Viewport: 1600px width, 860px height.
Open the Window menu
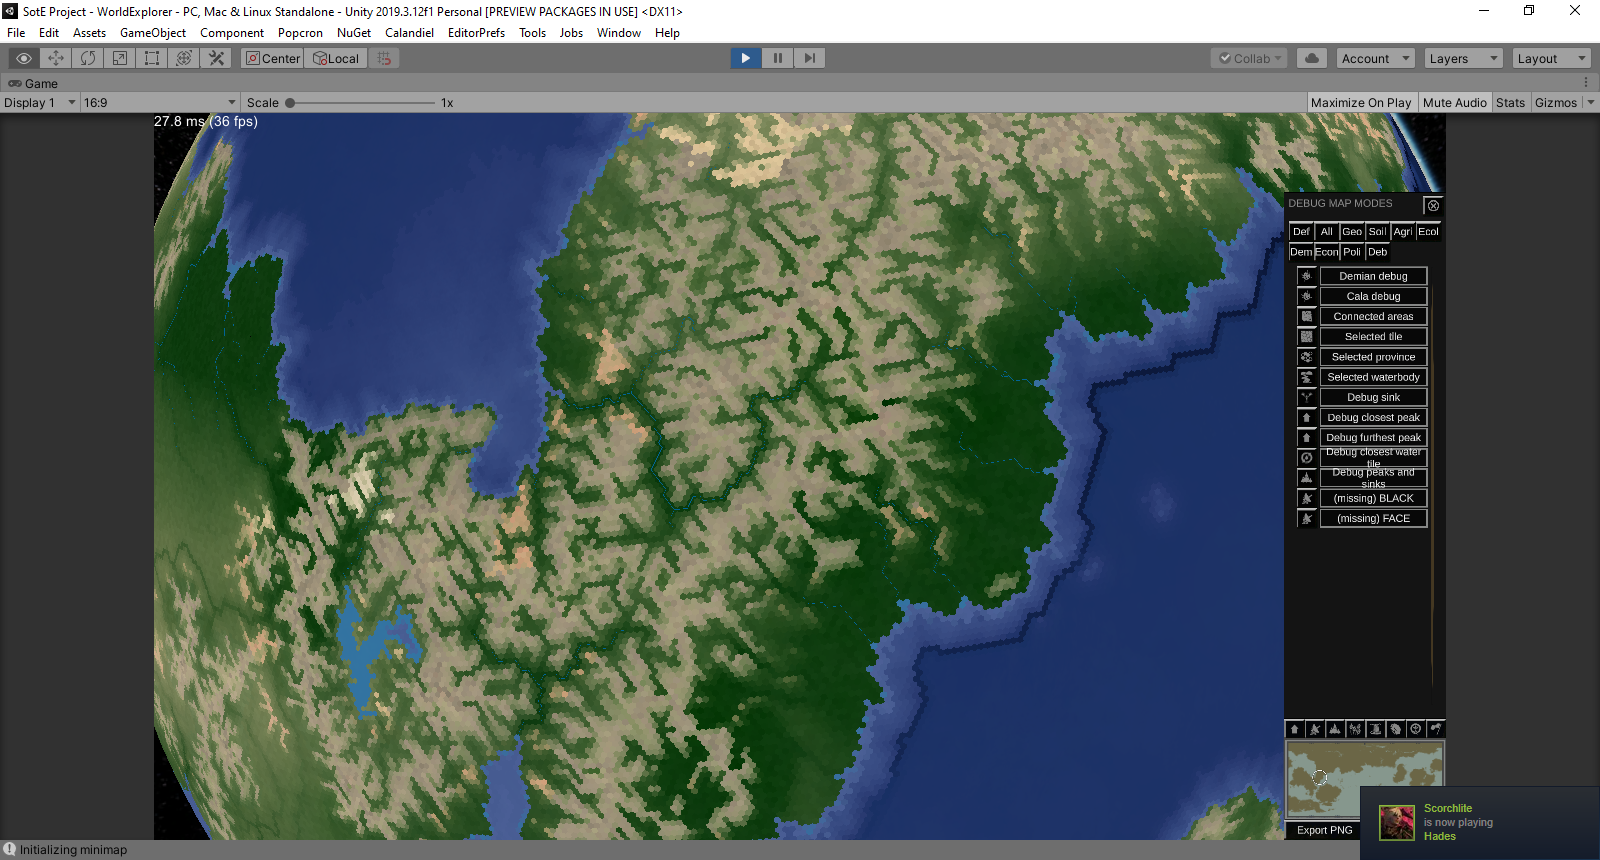pos(619,32)
